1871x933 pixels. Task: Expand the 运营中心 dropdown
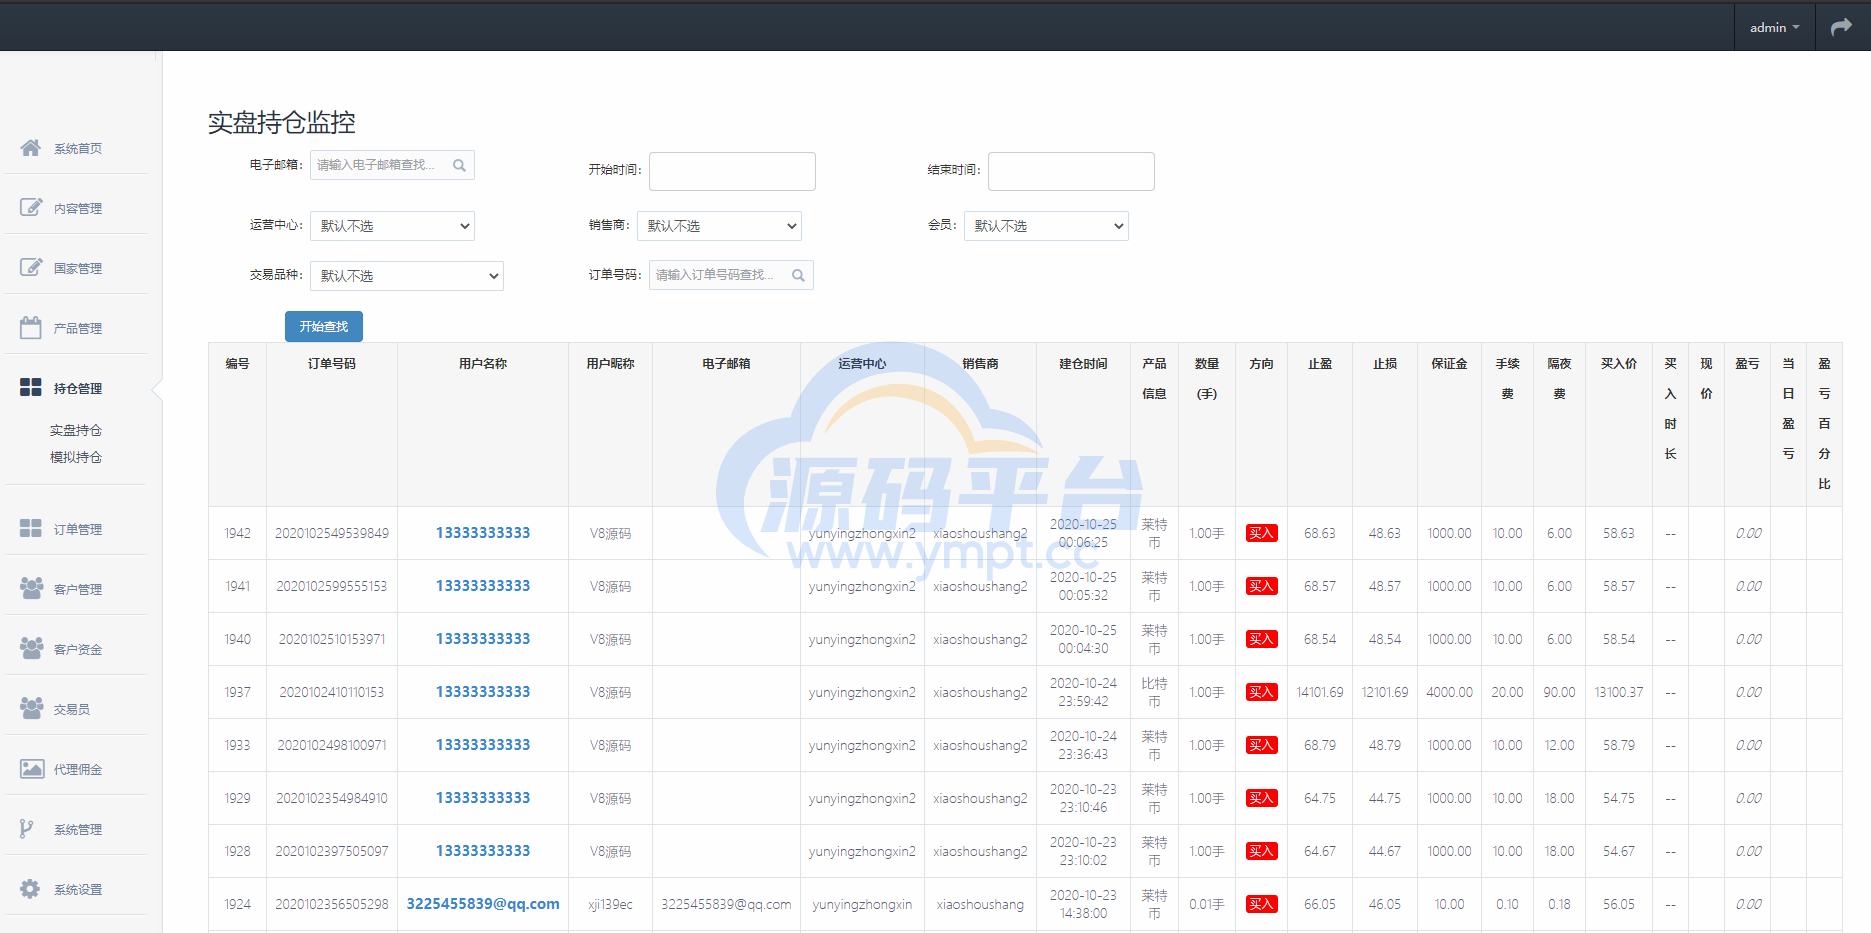click(392, 226)
